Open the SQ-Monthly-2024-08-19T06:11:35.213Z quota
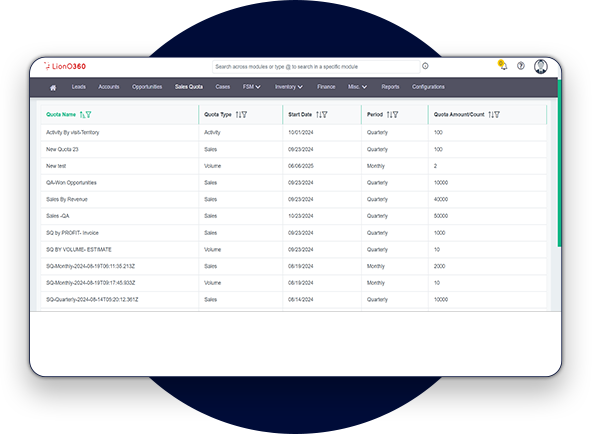Screen dimensions: 592x434 click(90, 266)
